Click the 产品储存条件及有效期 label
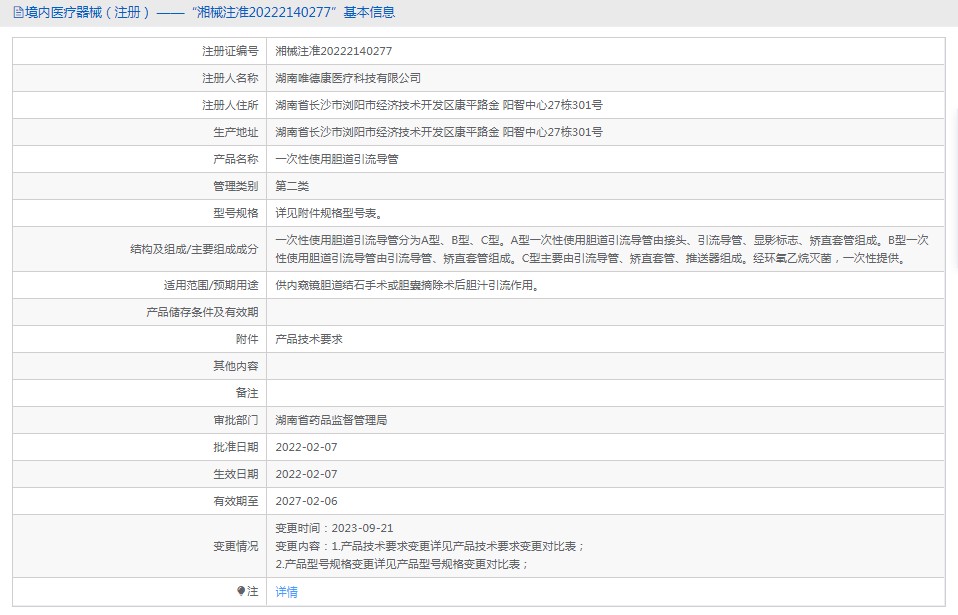 tap(202, 312)
